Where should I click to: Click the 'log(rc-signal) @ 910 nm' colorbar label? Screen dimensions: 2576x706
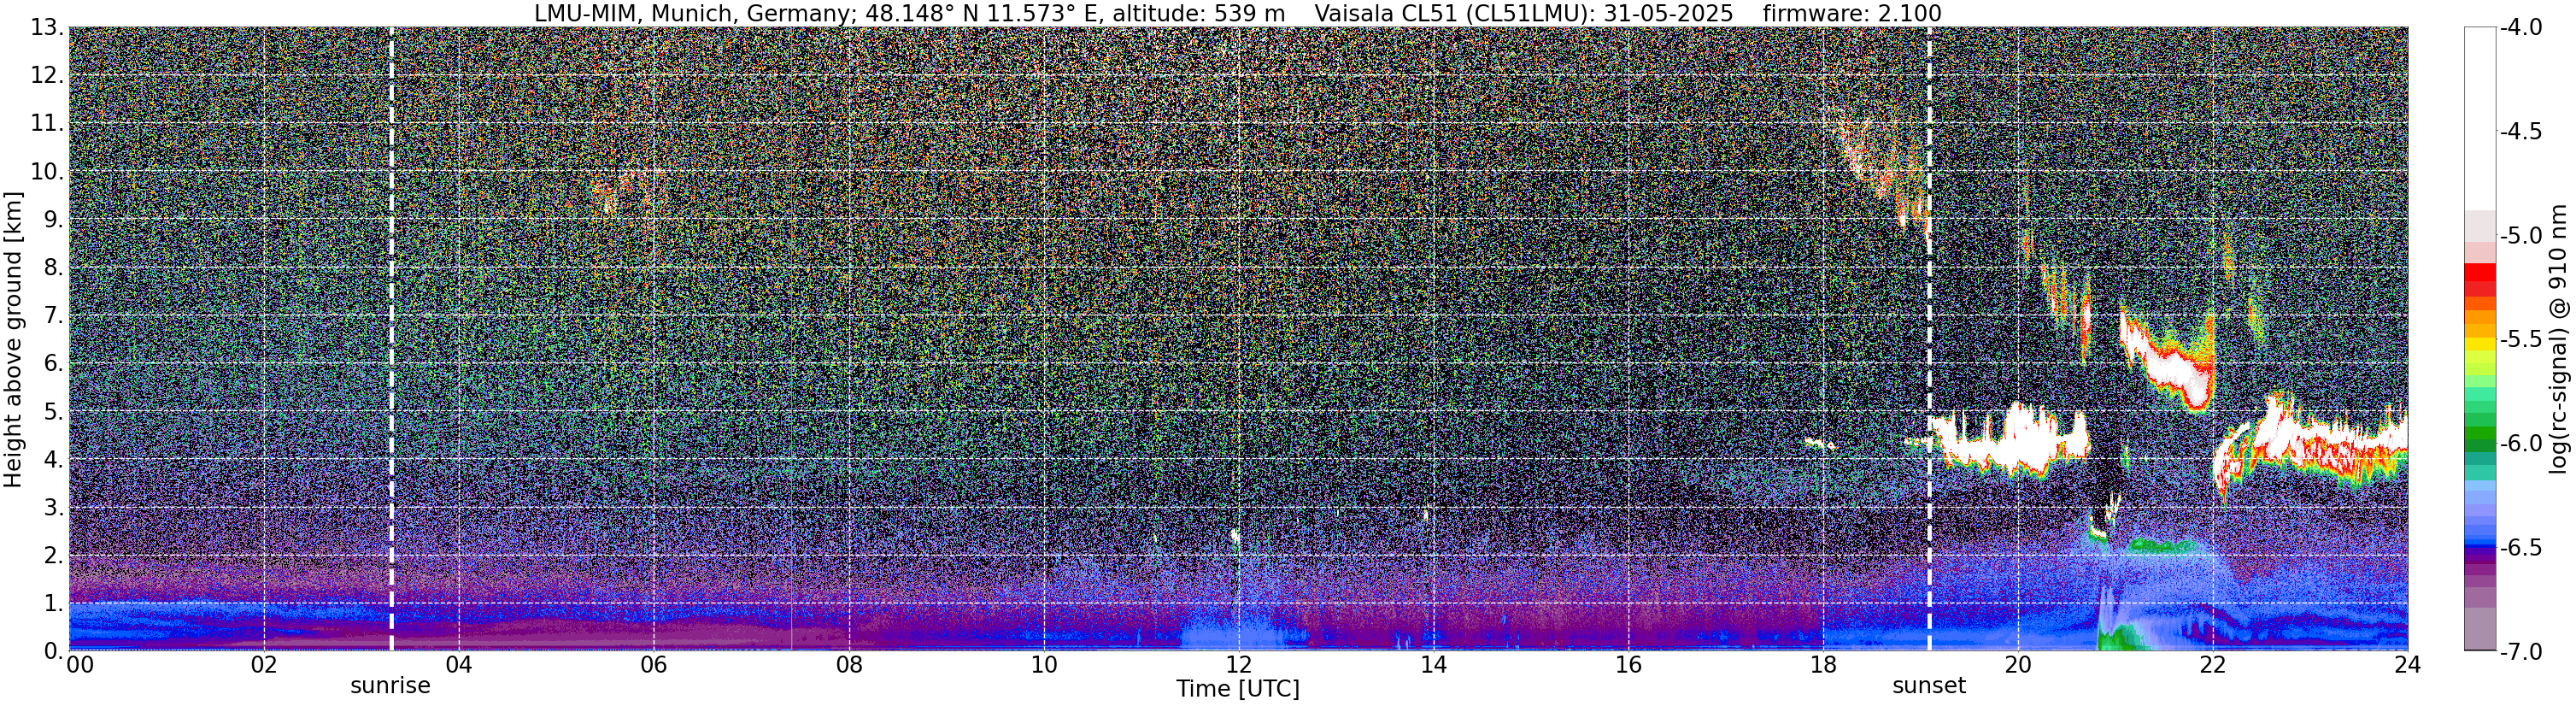tap(2559, 339)
